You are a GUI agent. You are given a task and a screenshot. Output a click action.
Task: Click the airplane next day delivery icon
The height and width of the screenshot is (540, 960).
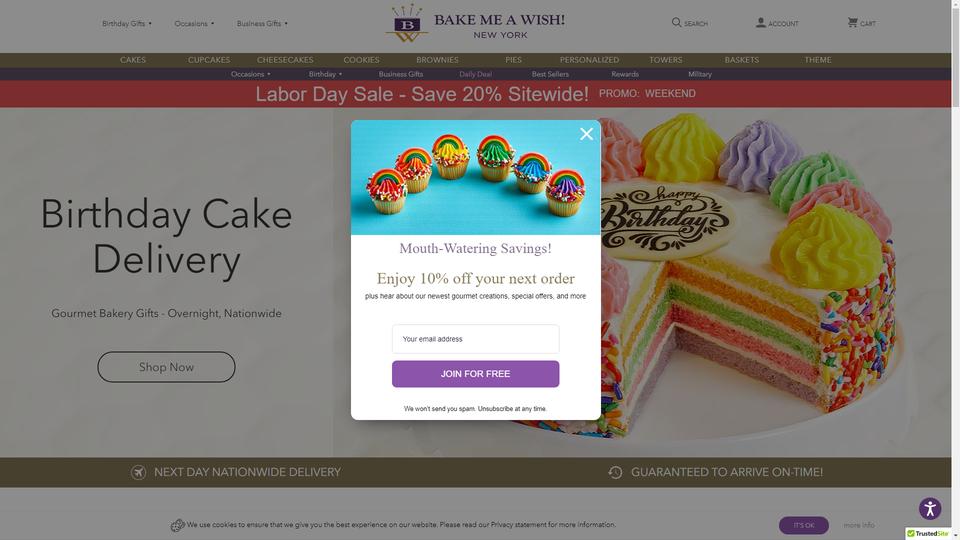[138, 472]
